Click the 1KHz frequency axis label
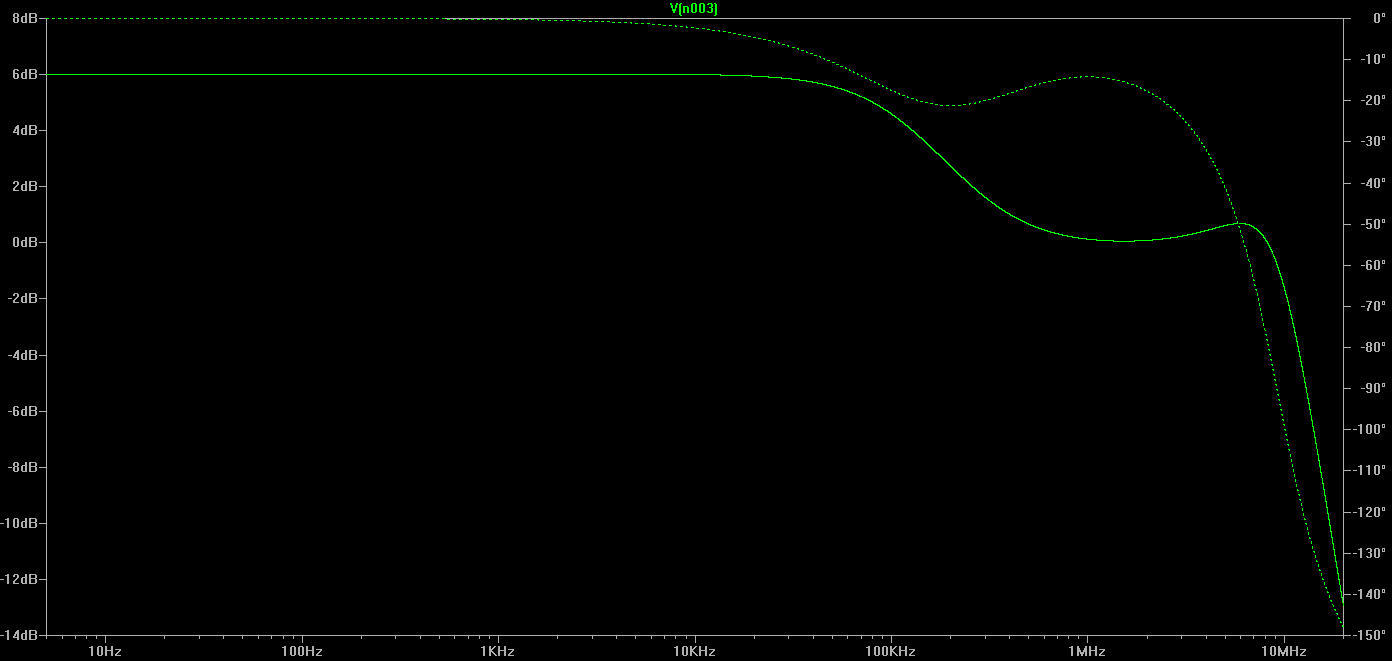The height and width of the screenshot is (661, 1392). pos(497,651)
